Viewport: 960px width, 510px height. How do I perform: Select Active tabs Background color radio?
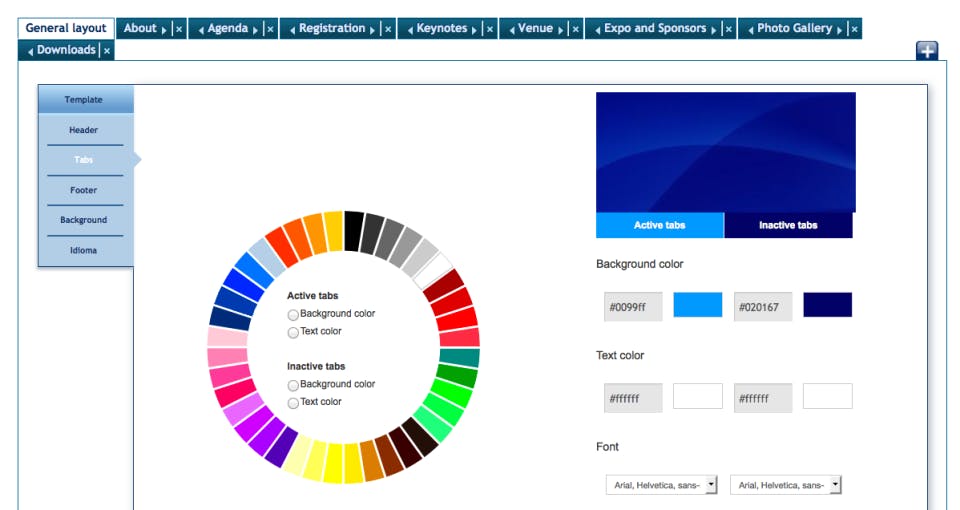pyautogui.click(x=293, y=315)
